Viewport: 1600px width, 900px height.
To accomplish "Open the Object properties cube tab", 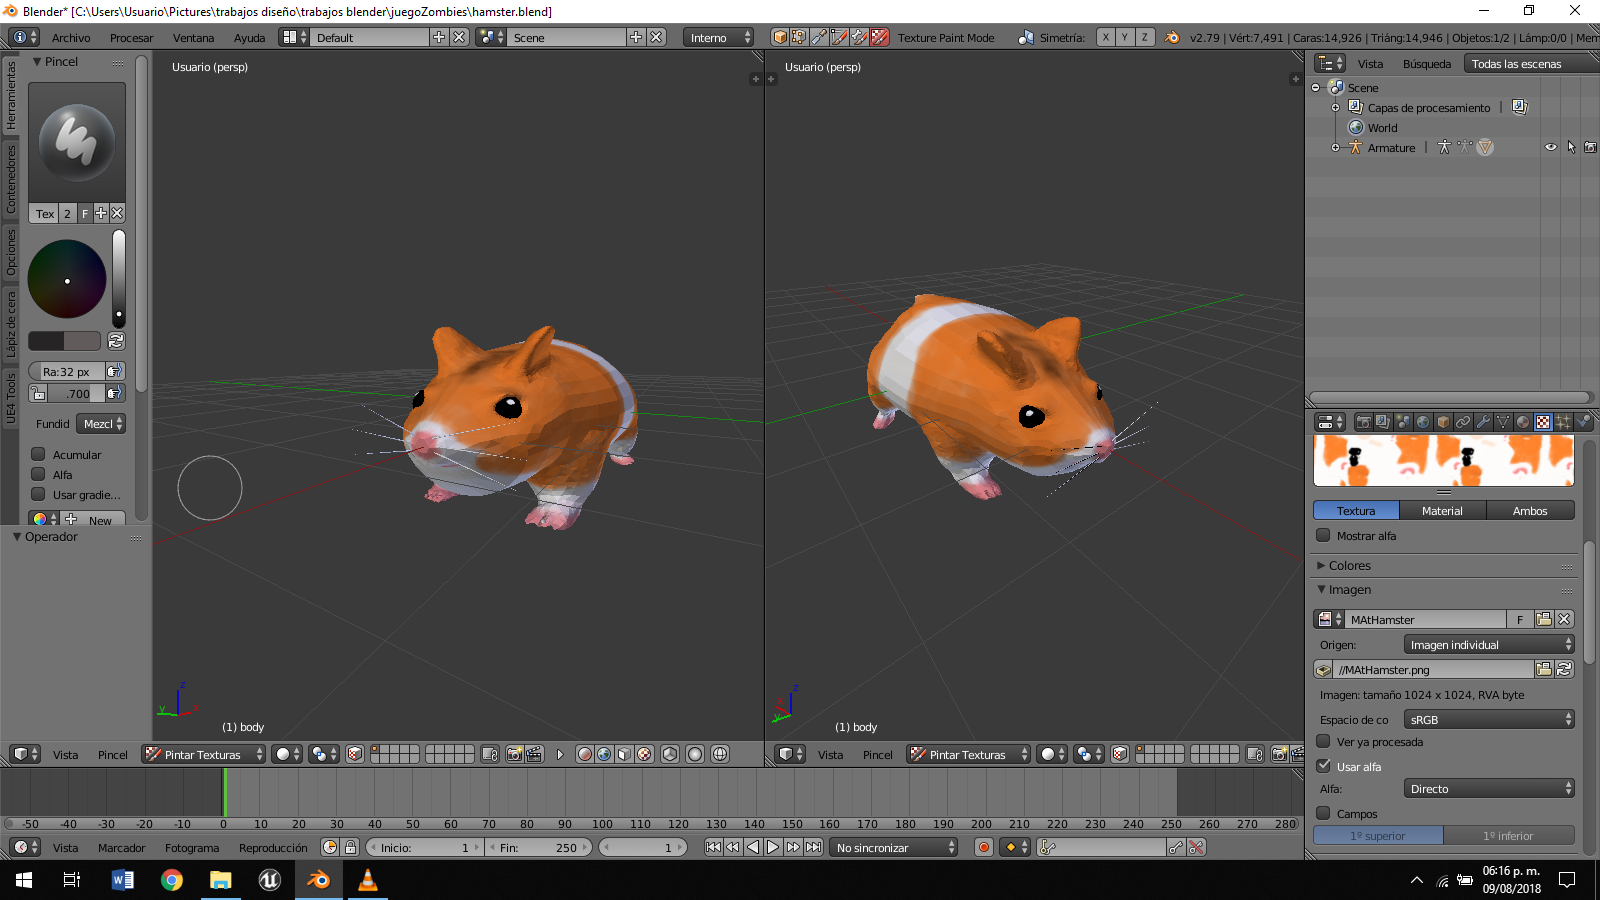I will click(x=1443, y=422).
